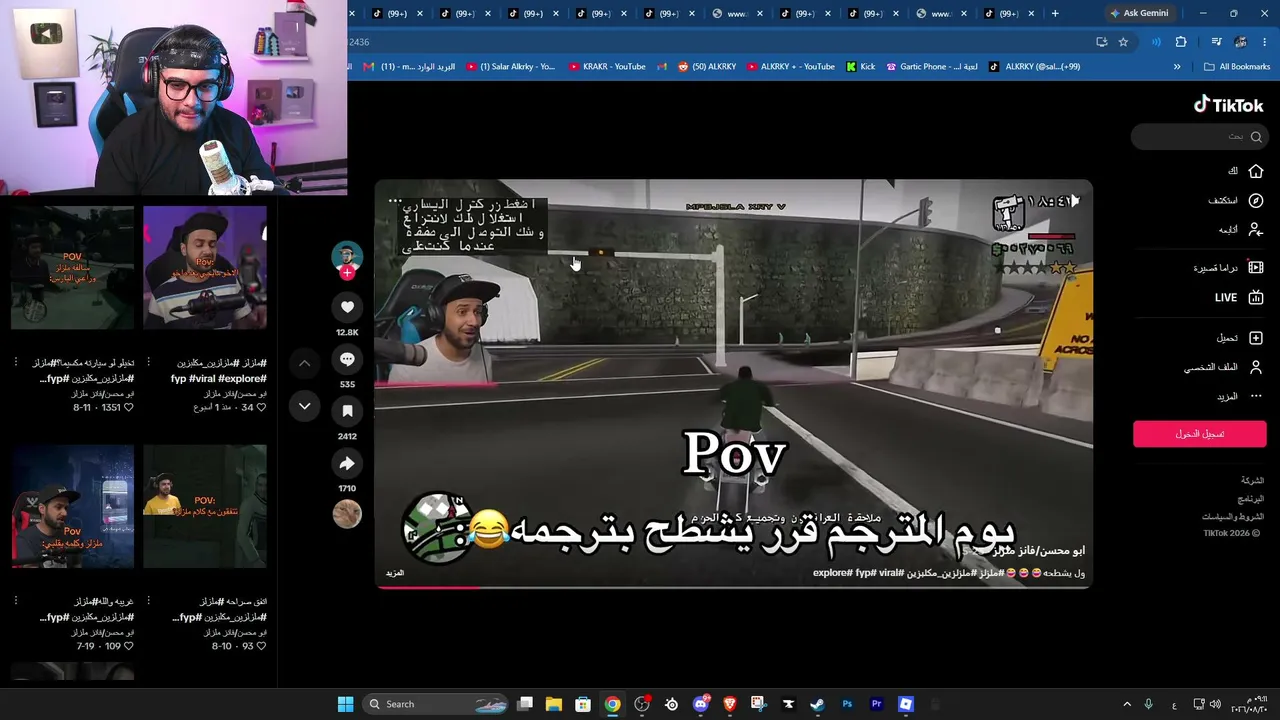This screenshot has height=720, width=1280.
Task: Expand the video caption with المزيد
Action: point(395,573)
